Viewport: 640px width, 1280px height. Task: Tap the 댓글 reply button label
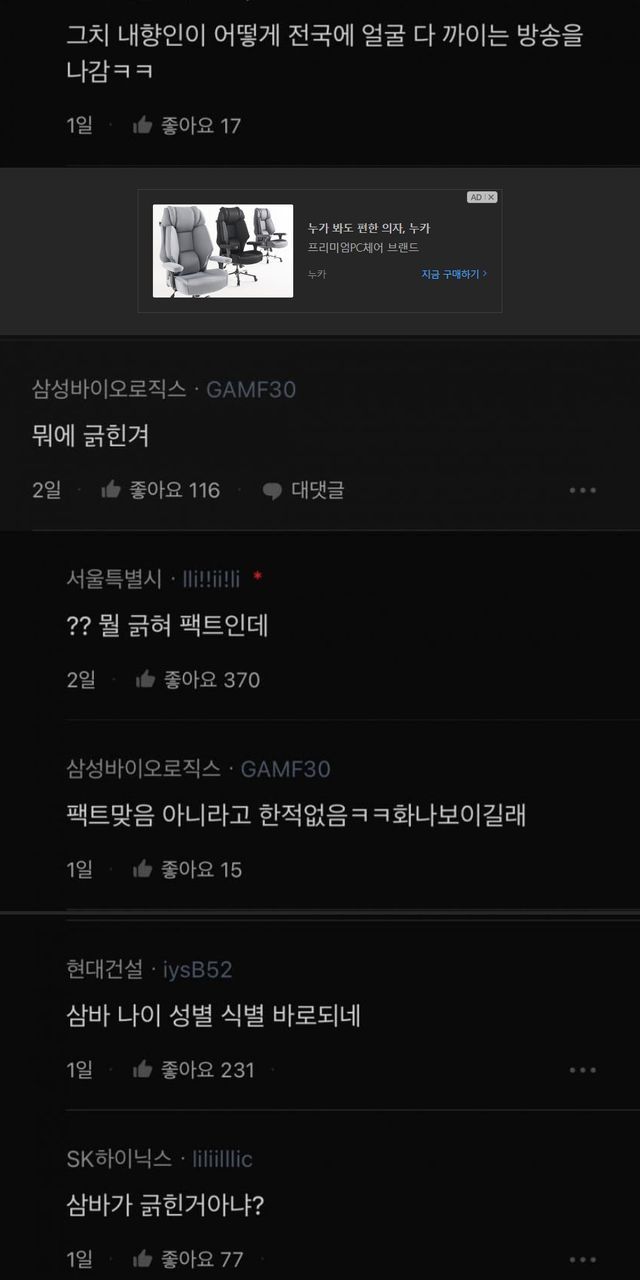click(317, 490)
